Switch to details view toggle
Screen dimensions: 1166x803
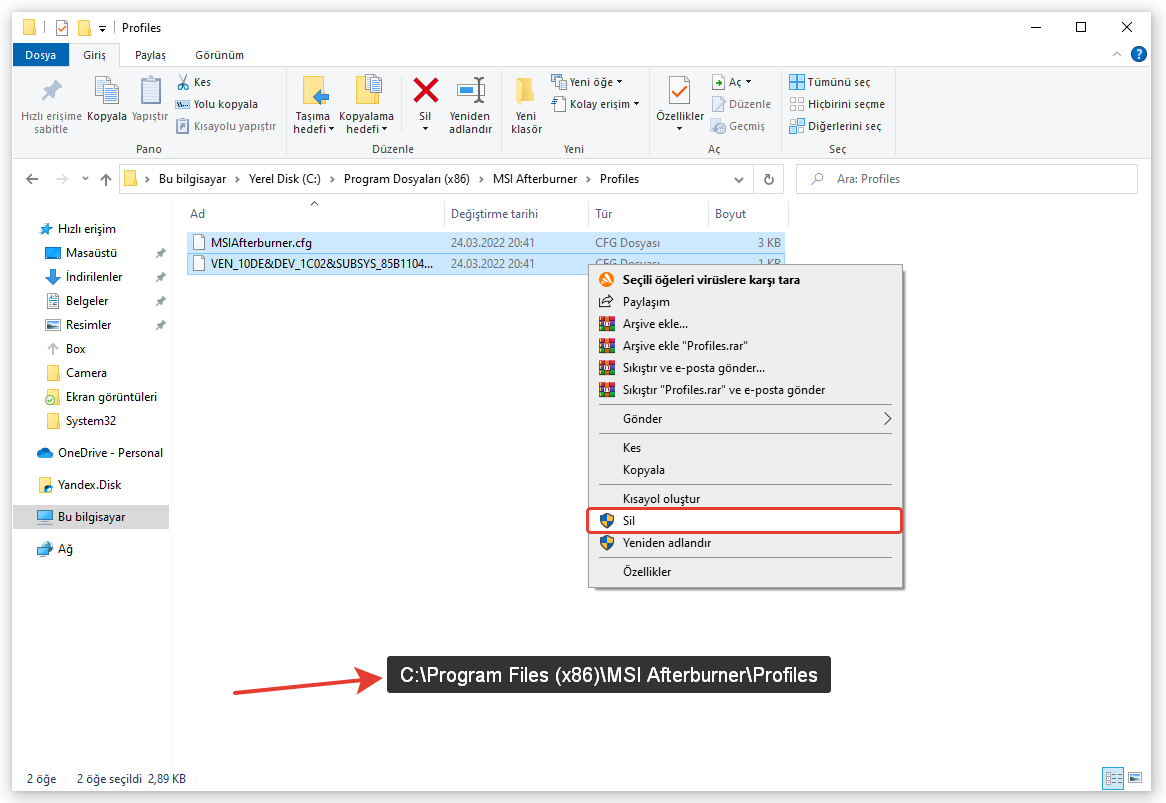1113,778
